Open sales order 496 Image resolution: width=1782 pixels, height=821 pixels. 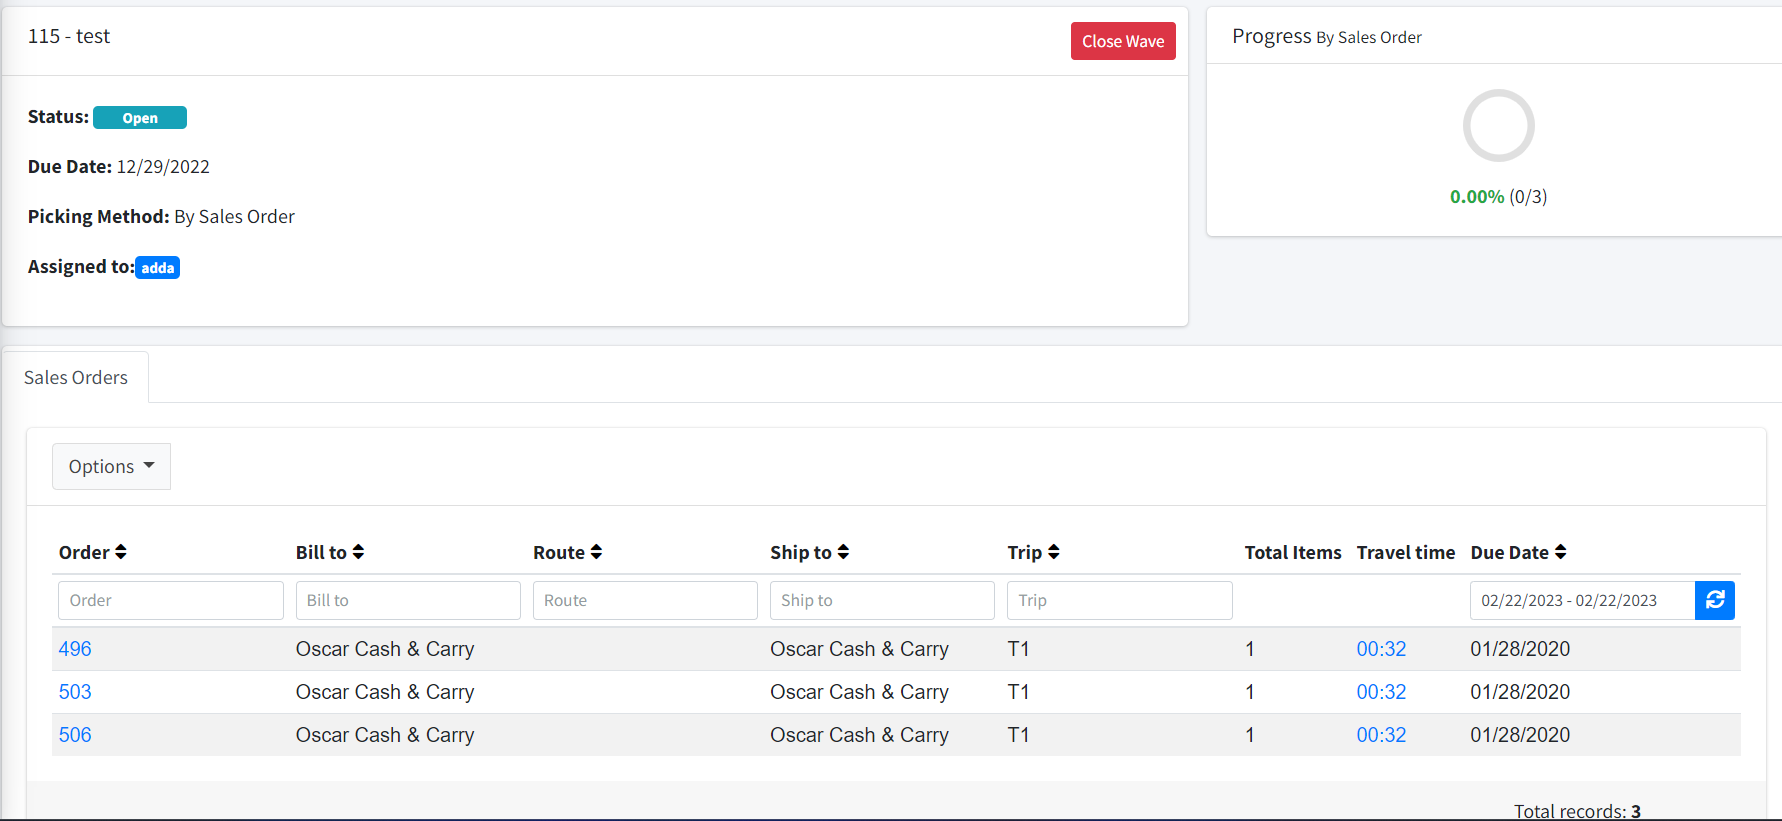[x=75, y=649]
